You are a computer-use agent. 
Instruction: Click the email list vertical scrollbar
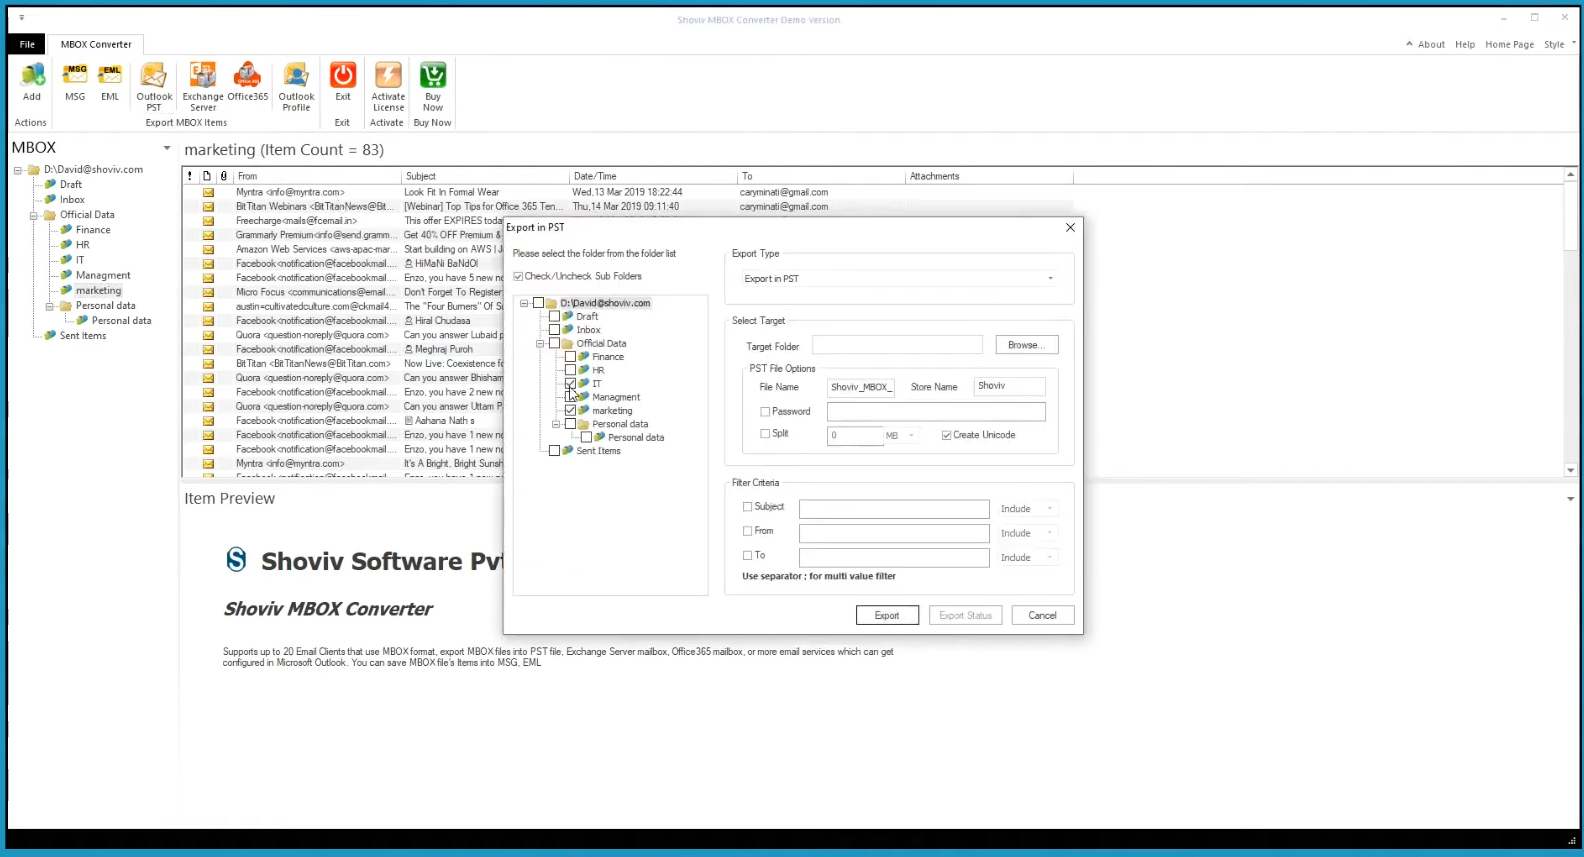click(1570, 322)
